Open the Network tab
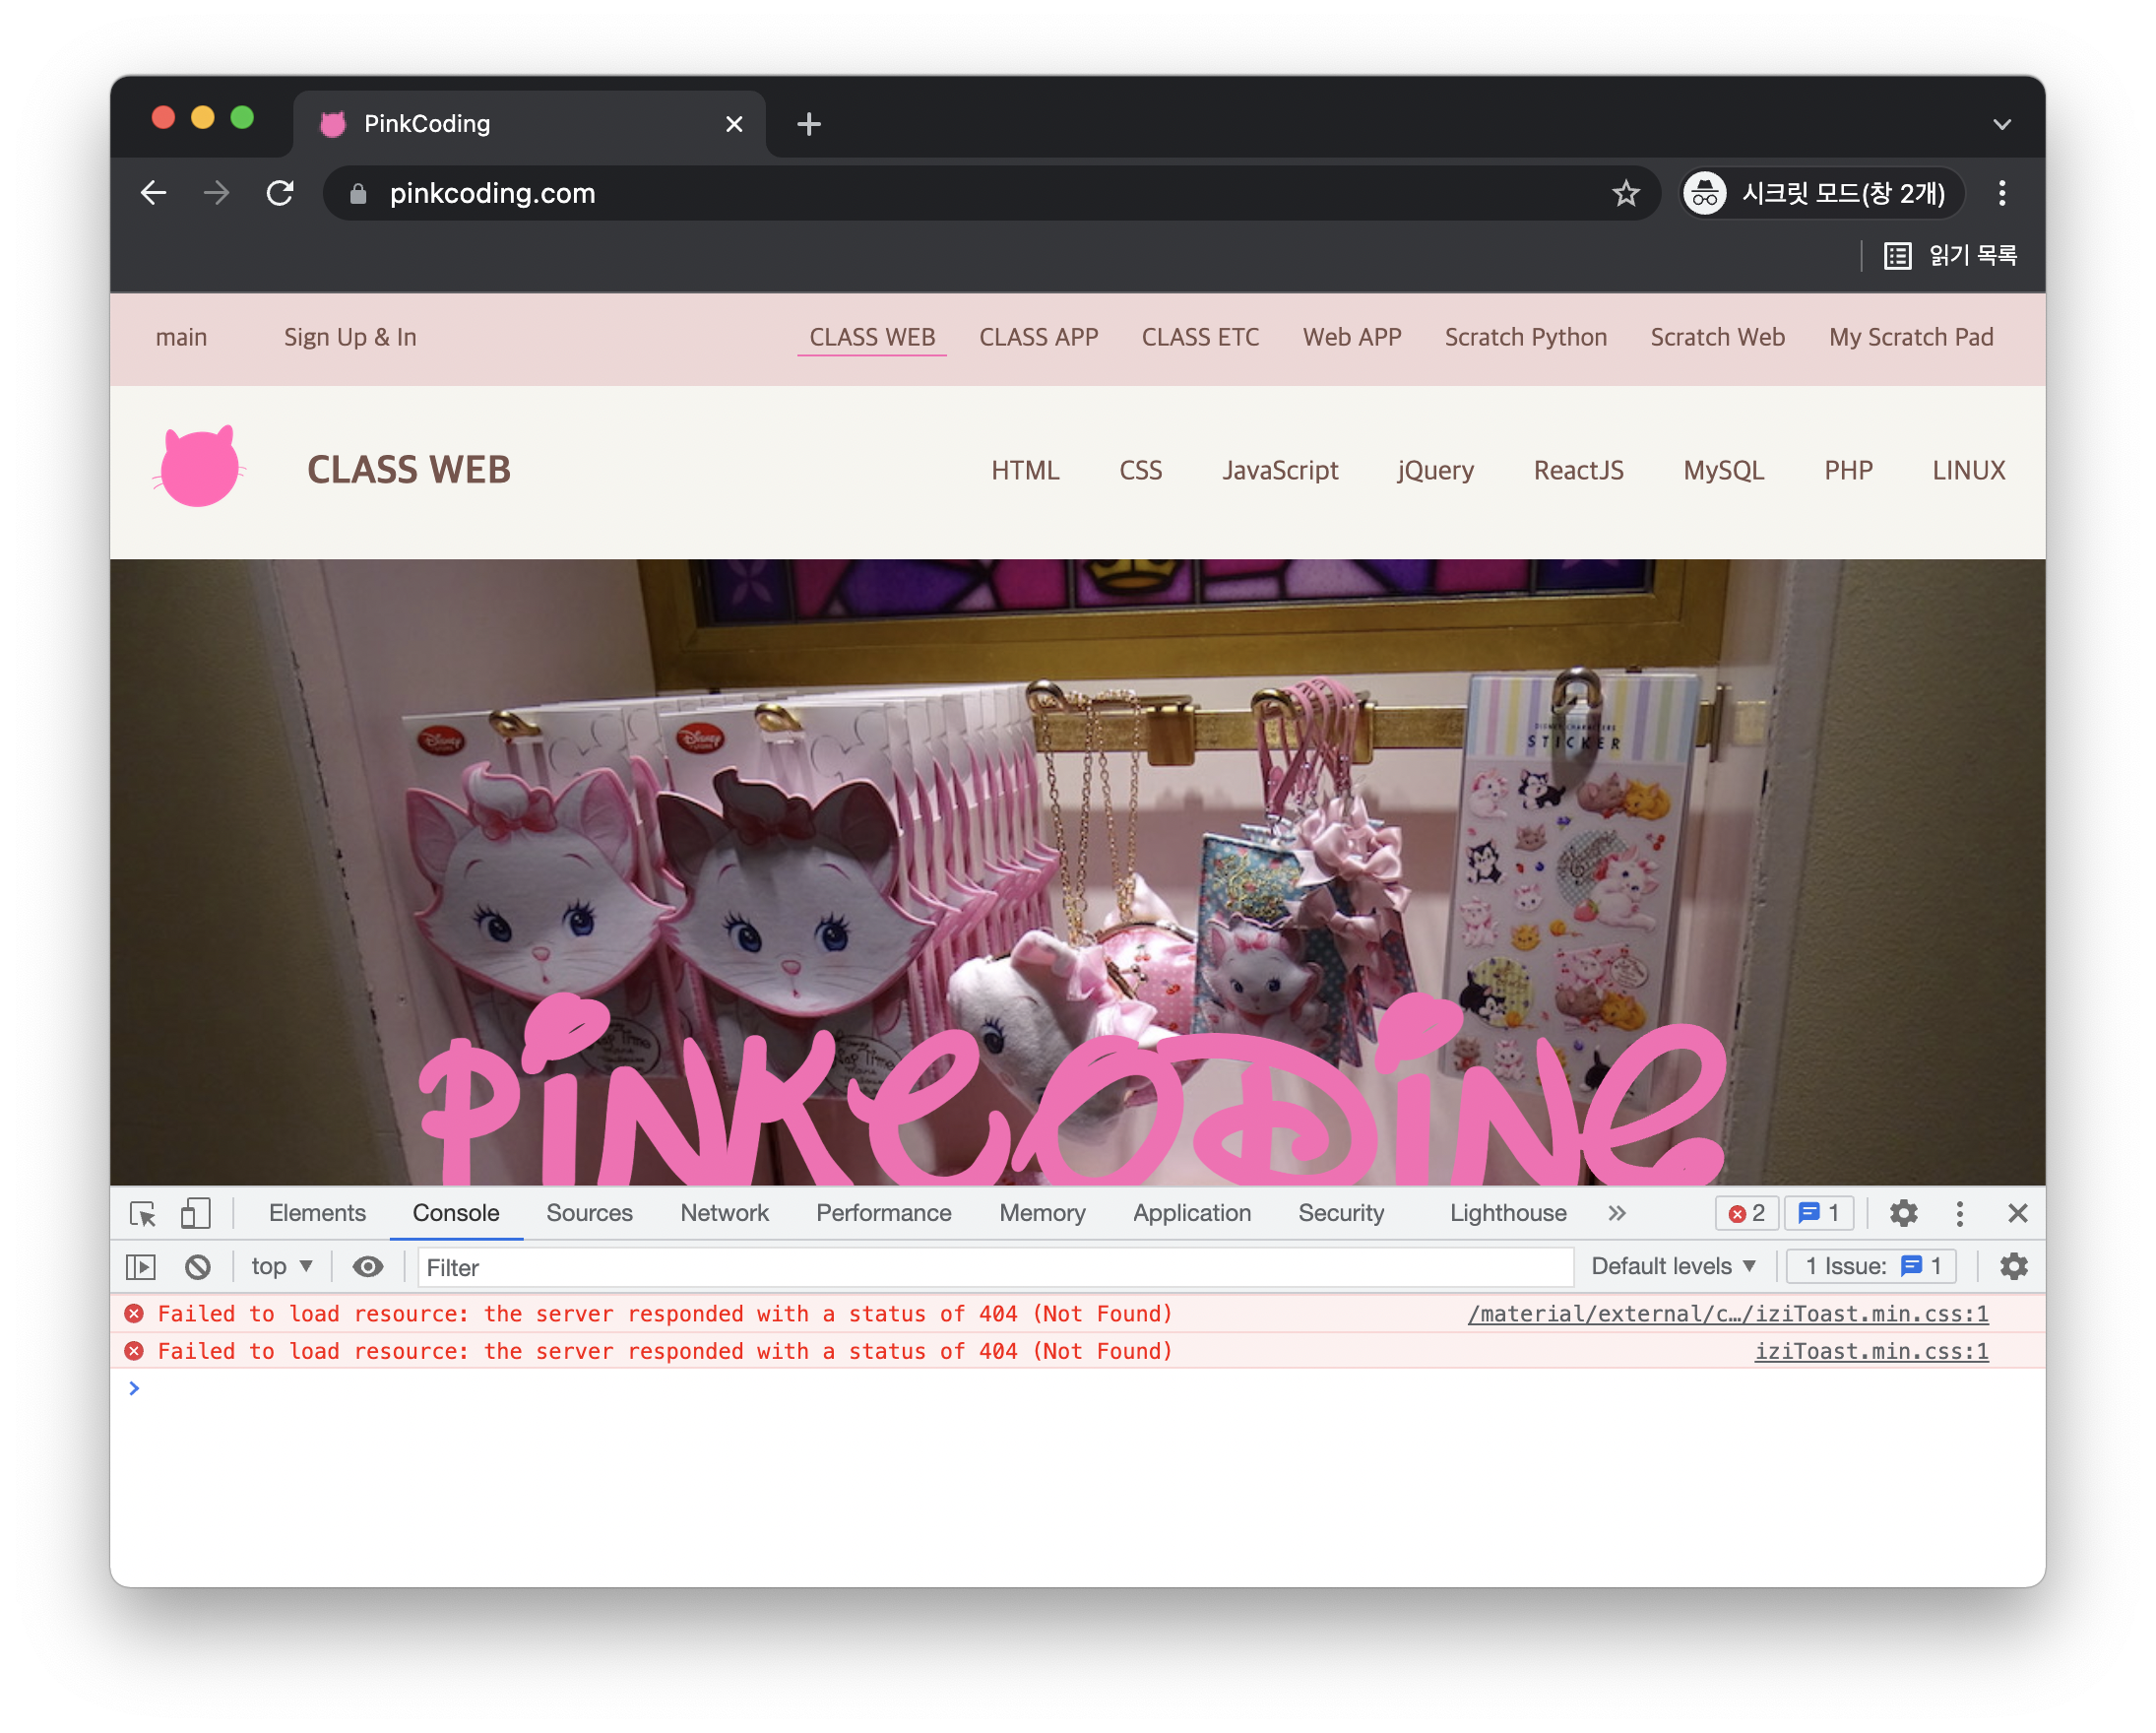Image resolution: width=2156 pixels, height=1733 pixels. pyautogui.click(x=724, y=1213)
